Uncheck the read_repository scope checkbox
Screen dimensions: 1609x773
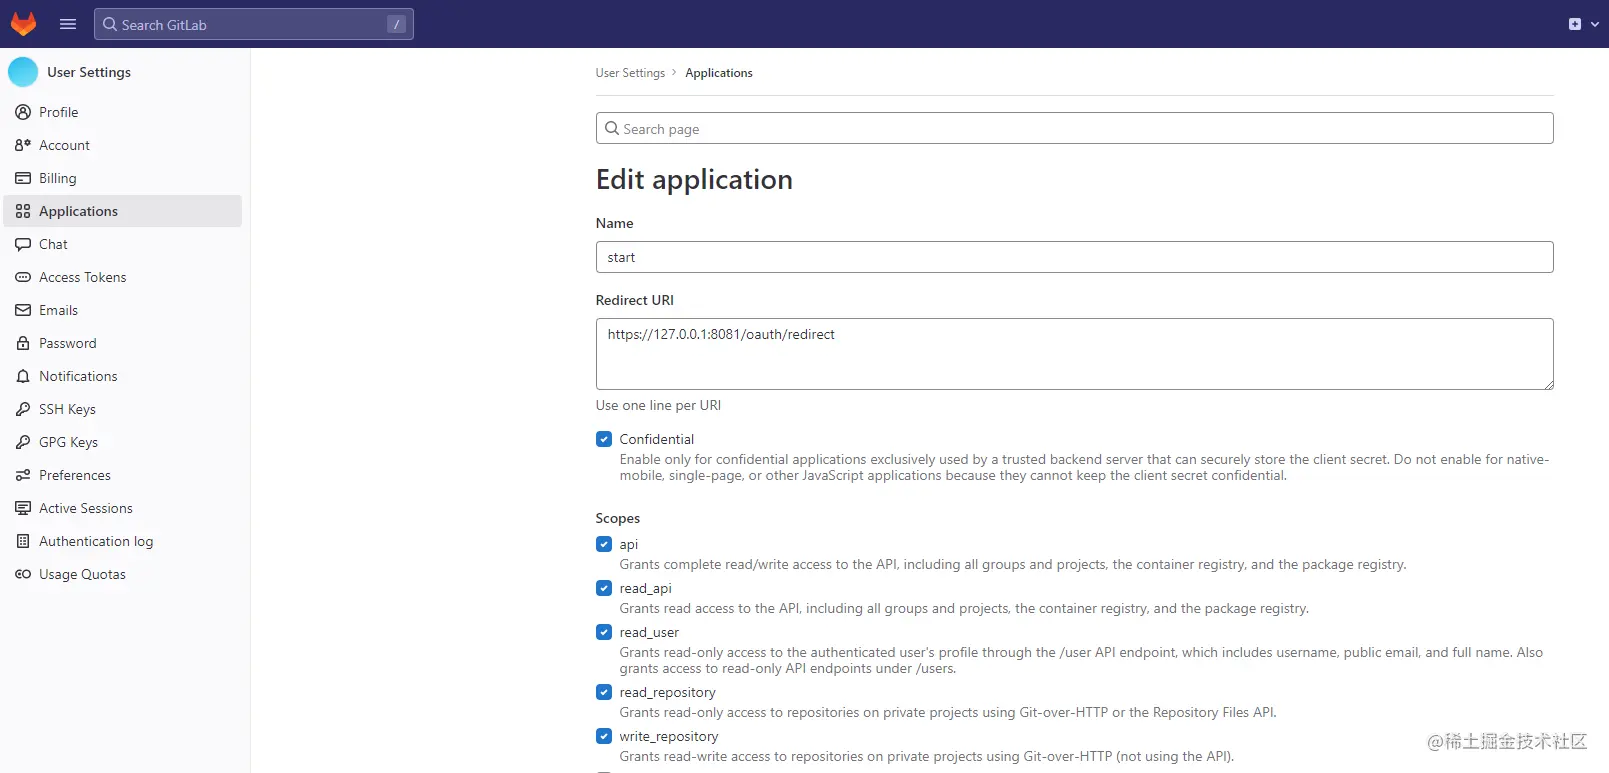tap(604, 692)
